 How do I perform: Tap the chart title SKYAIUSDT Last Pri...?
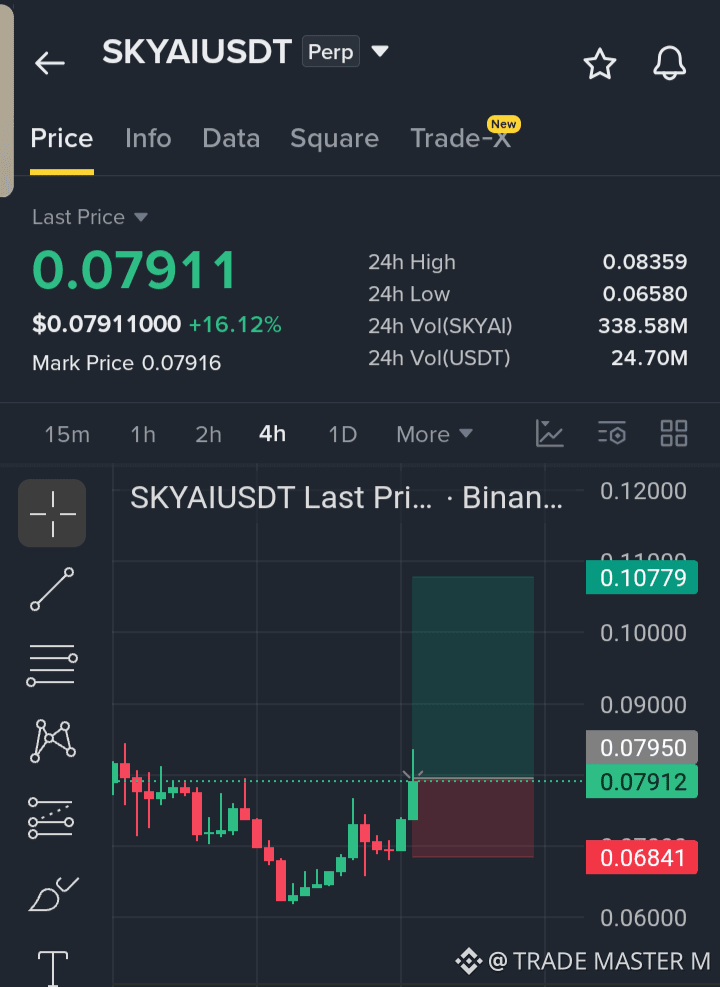point(281,498)
